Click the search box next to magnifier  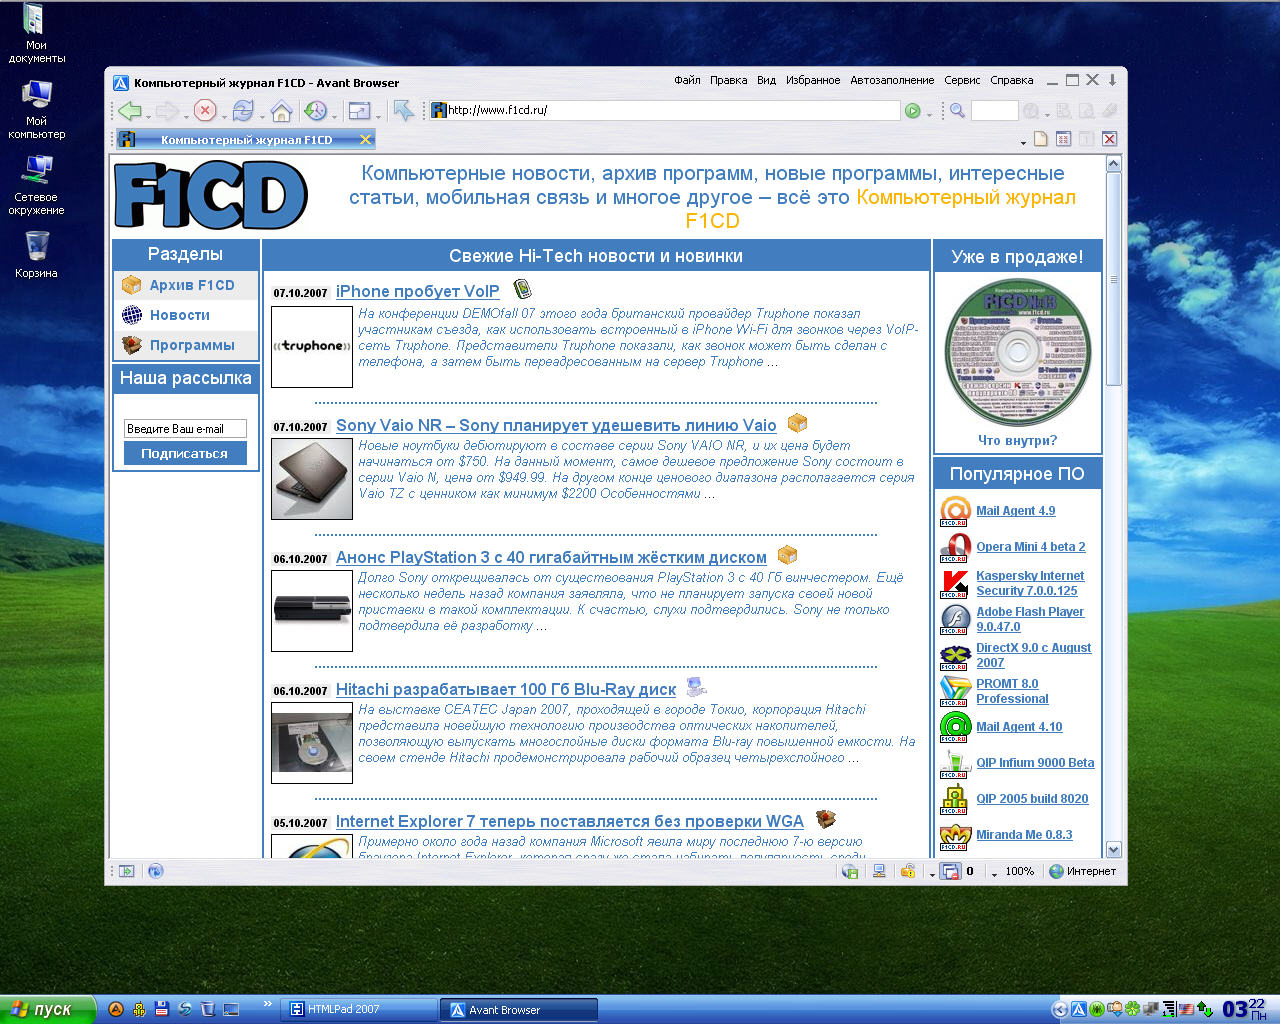click(x=994, y=111)
